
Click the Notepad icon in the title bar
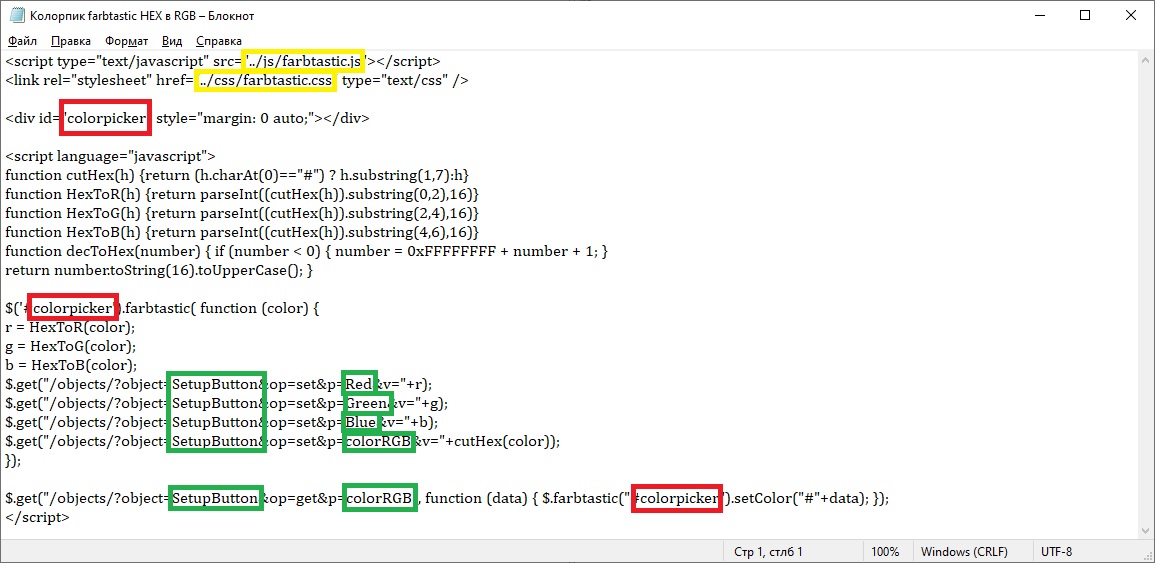[x=16, y=16]
